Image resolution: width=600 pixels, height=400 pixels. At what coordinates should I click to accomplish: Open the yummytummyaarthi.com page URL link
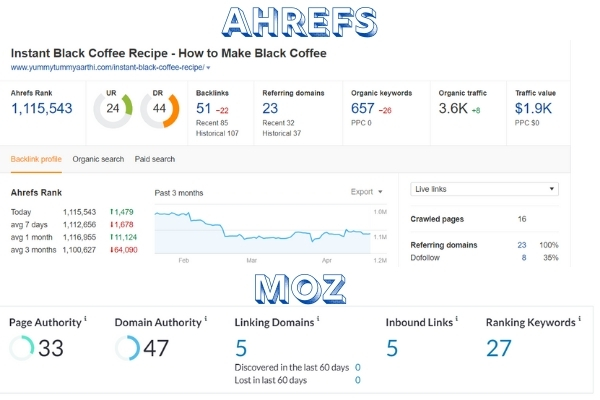108,67
